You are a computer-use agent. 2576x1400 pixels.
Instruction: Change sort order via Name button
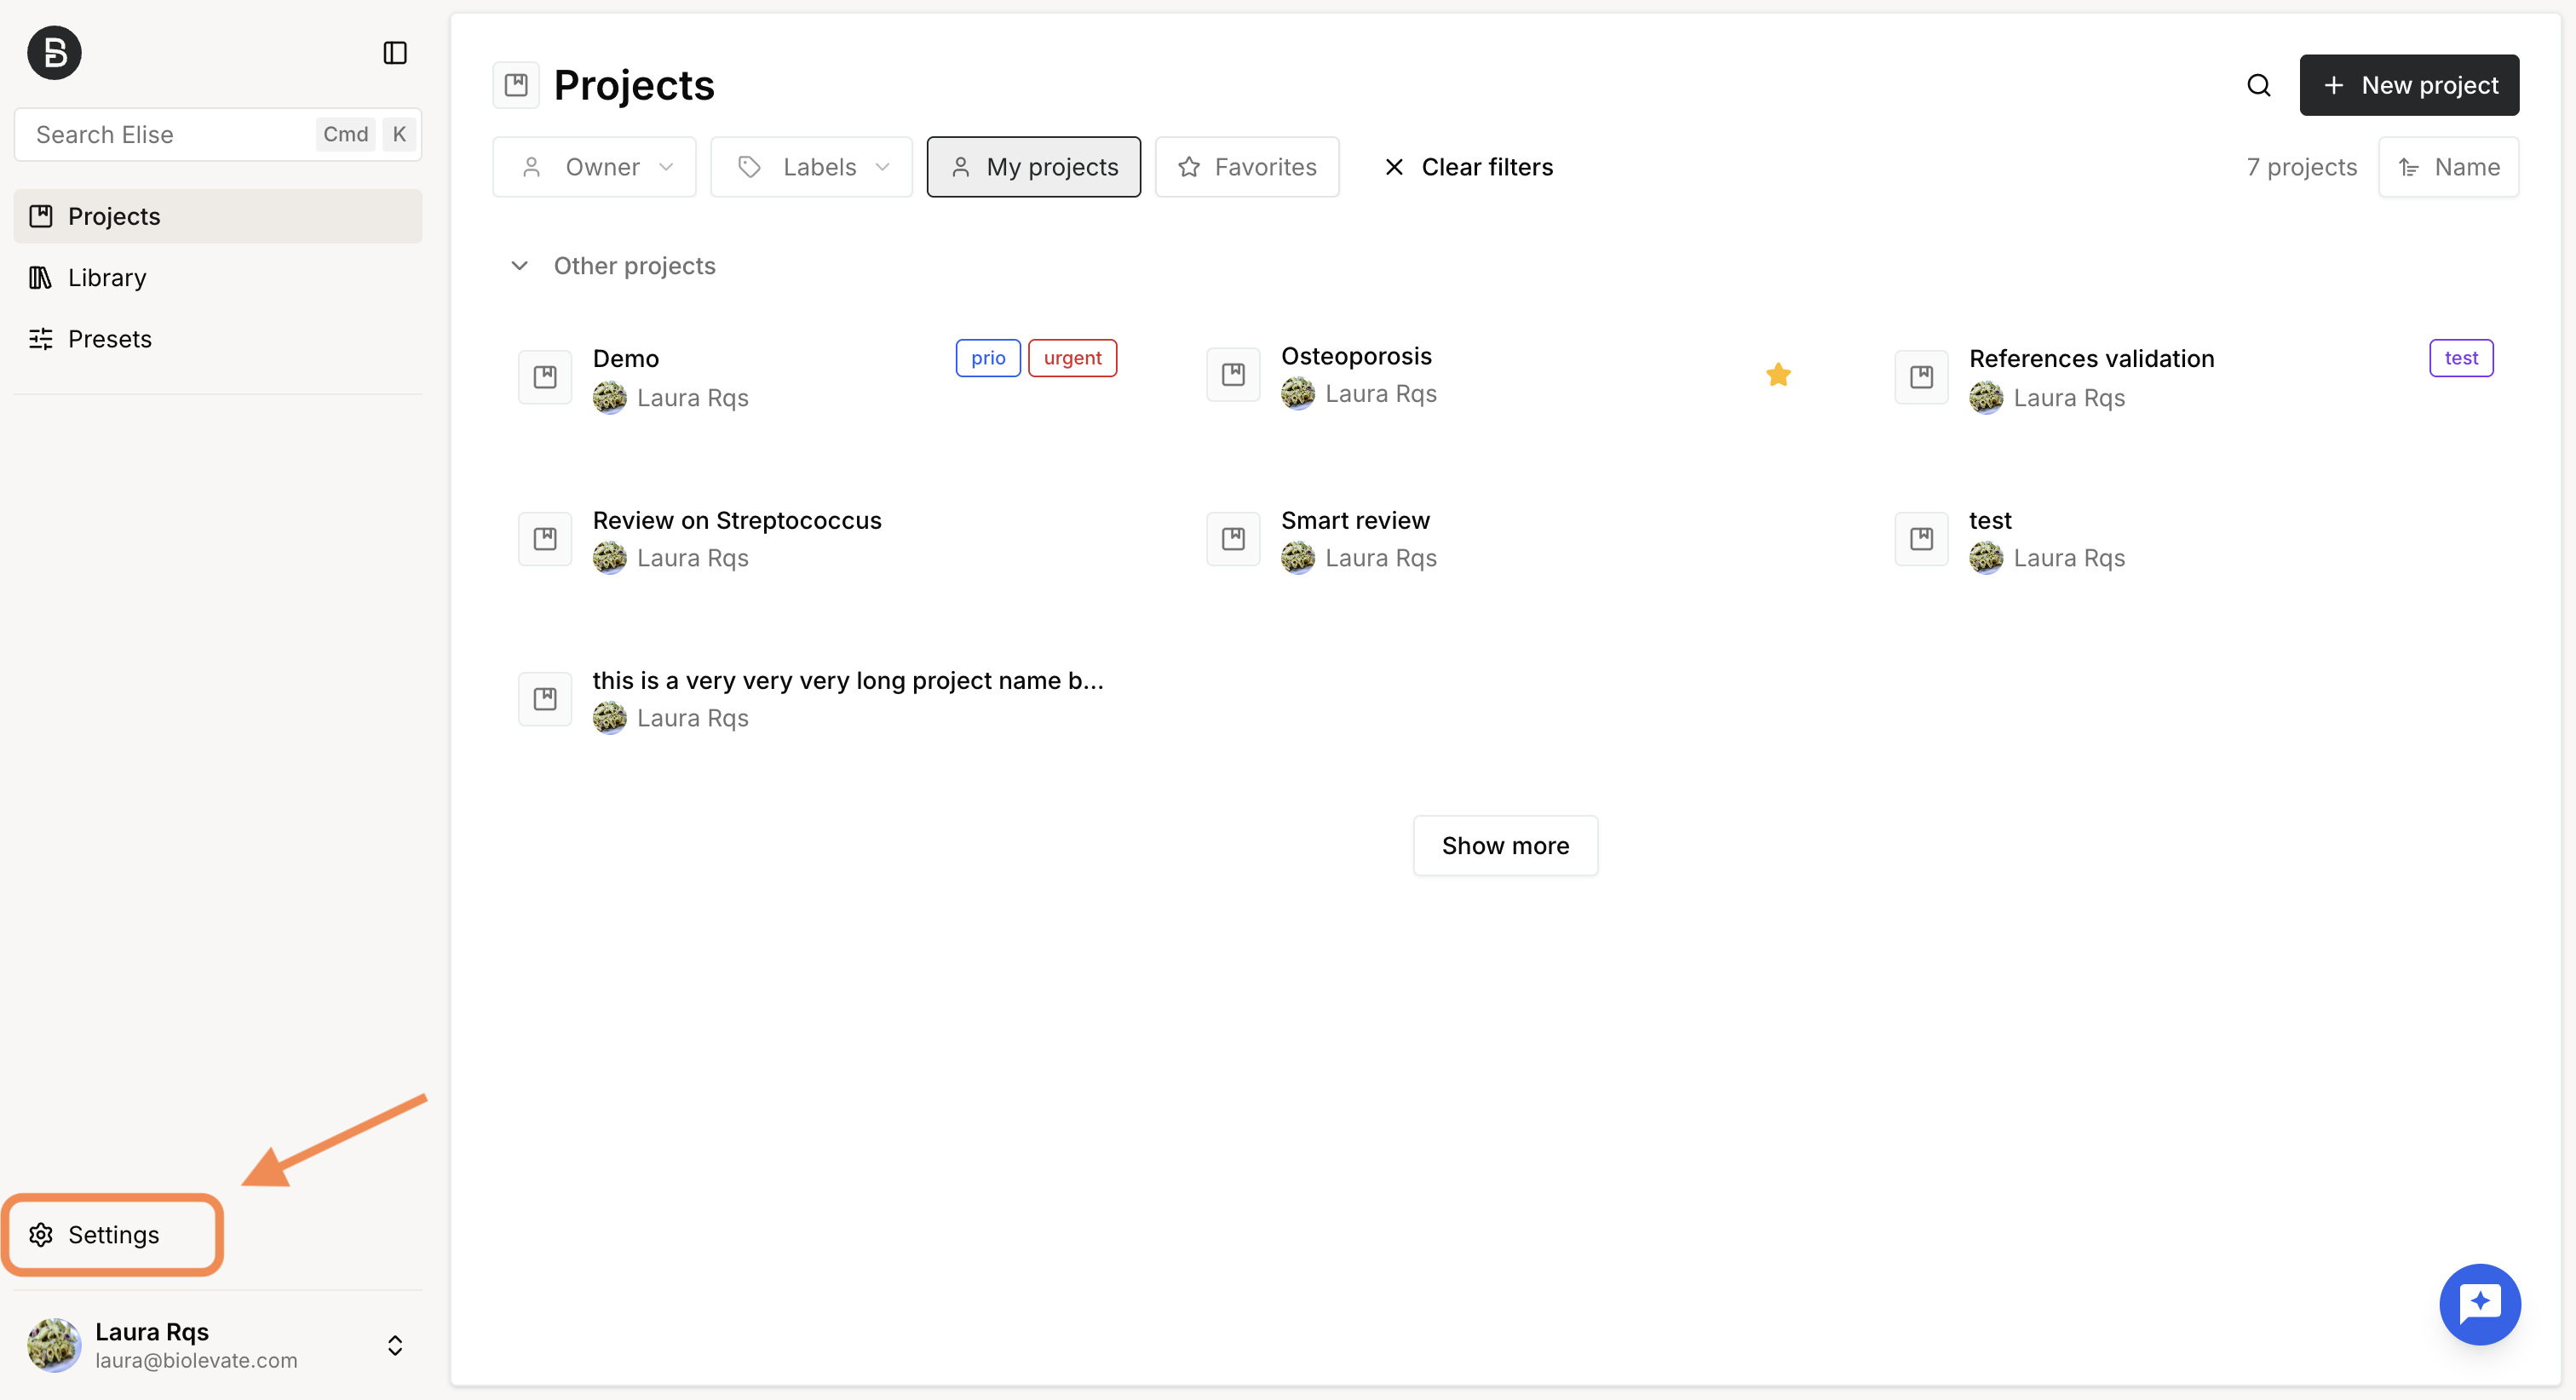[2448, 167]
